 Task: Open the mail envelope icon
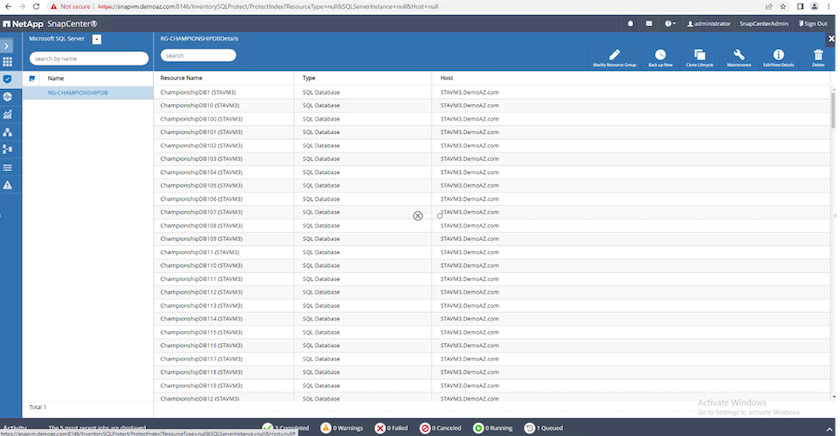point(649,24)
